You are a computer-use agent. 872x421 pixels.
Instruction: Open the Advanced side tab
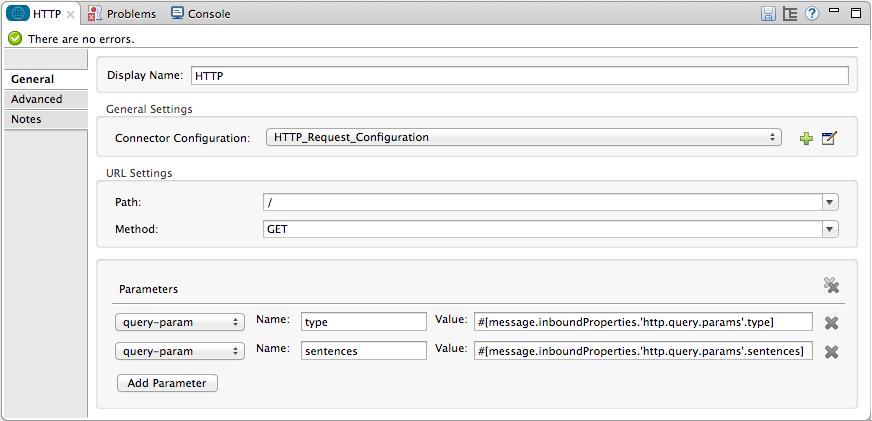(46, 100)
